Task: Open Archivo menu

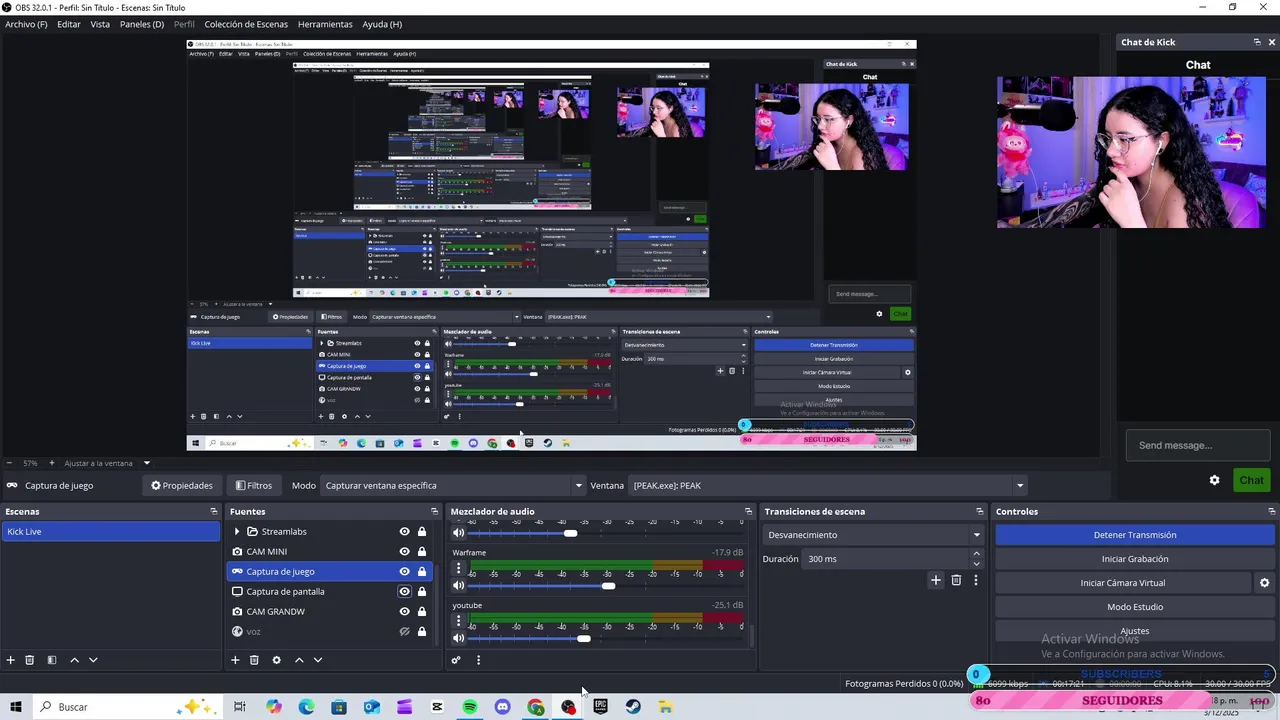Action: [x=26, y=24]
